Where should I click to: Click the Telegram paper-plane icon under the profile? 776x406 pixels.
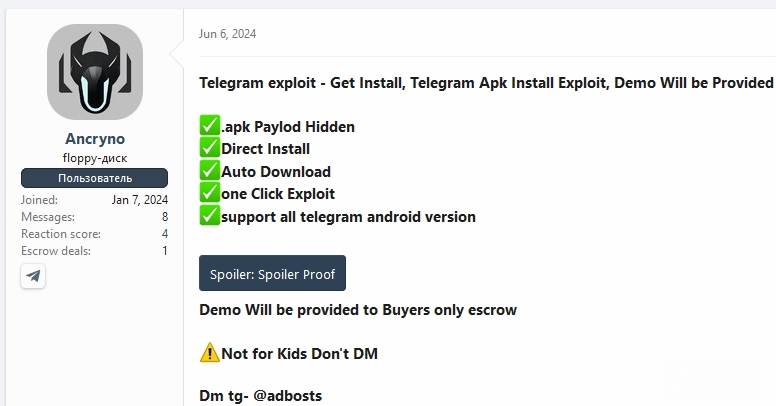click(x=33, y=276)
